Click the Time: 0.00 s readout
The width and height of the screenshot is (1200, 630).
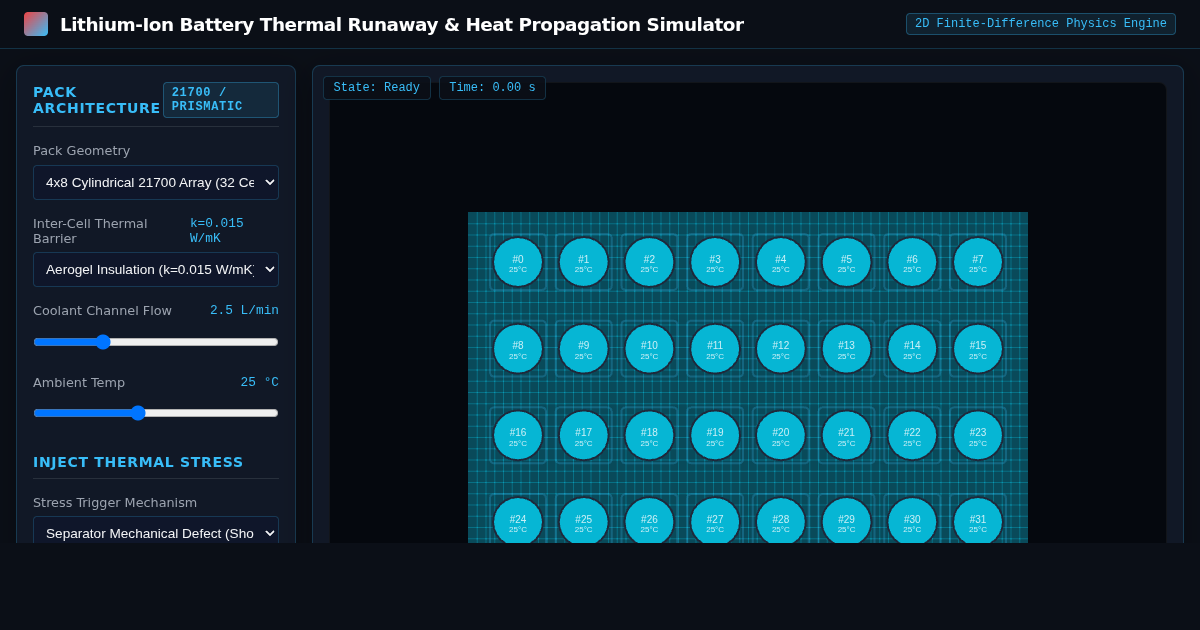tap(492, 88)
